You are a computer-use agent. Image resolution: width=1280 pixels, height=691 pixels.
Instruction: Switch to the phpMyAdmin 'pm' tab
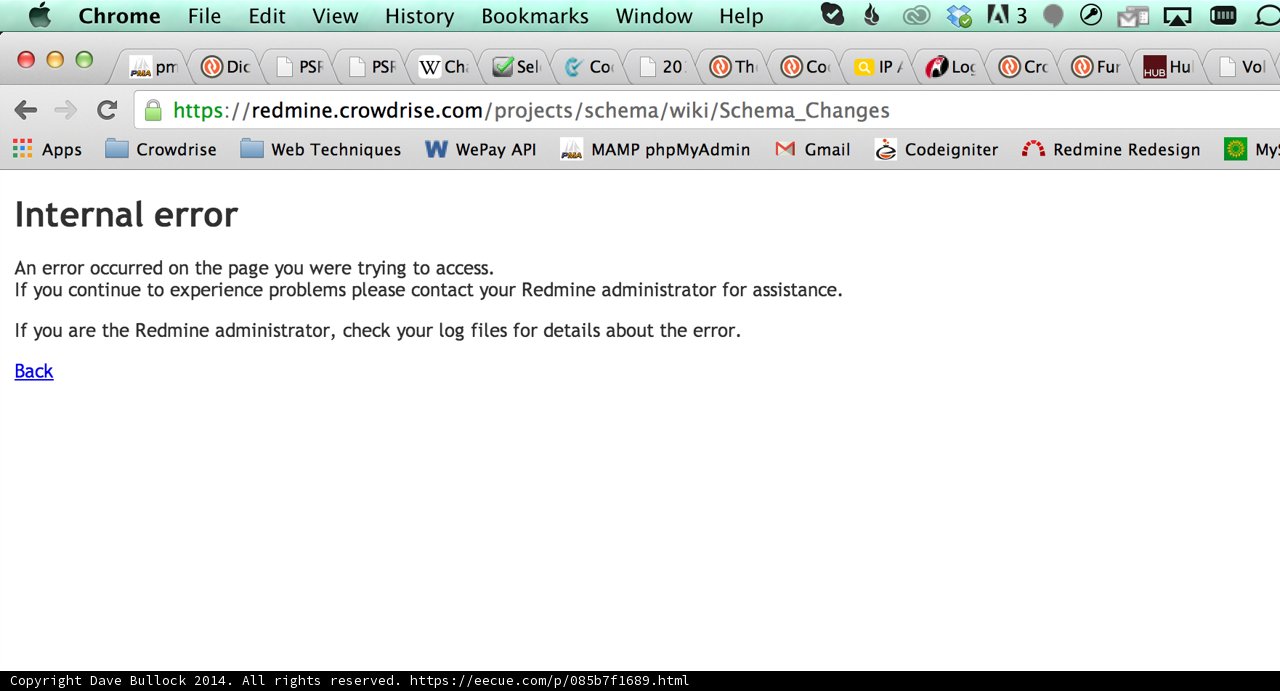[154, 67]
